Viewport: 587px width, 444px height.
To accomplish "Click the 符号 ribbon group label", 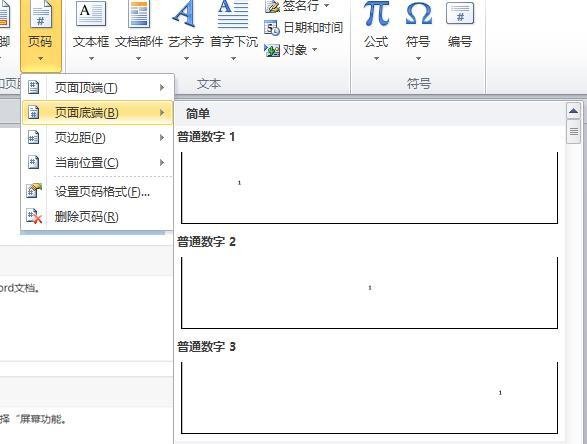I will pos(419,83).
